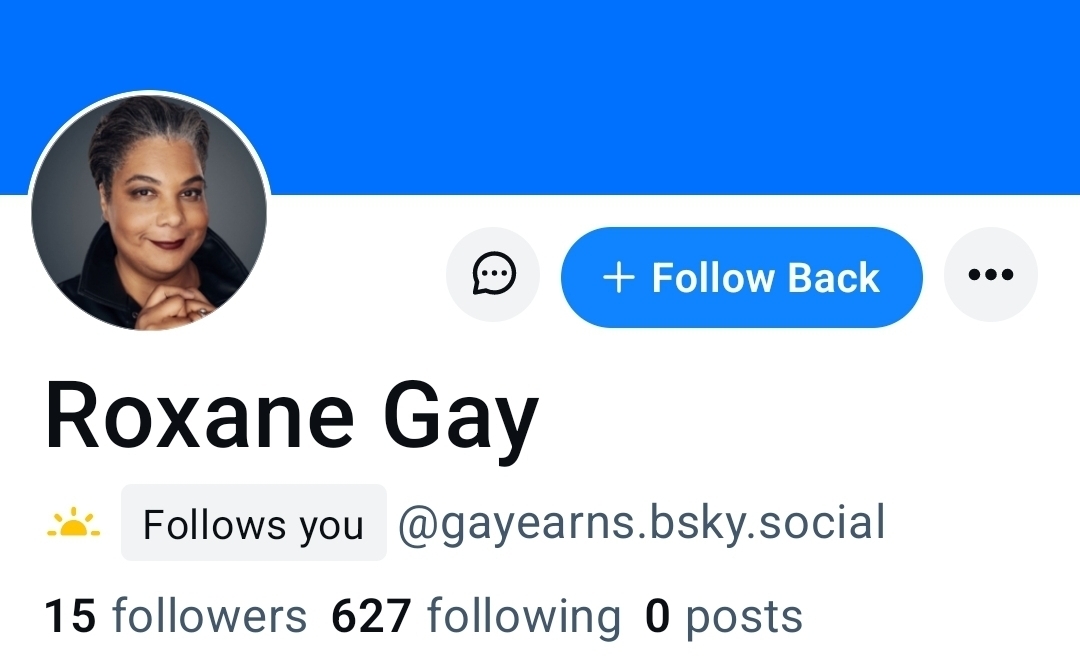Click the "bsky.social" part of the handle
Viewport: 1080px width, 671px height.
[765, 523]
